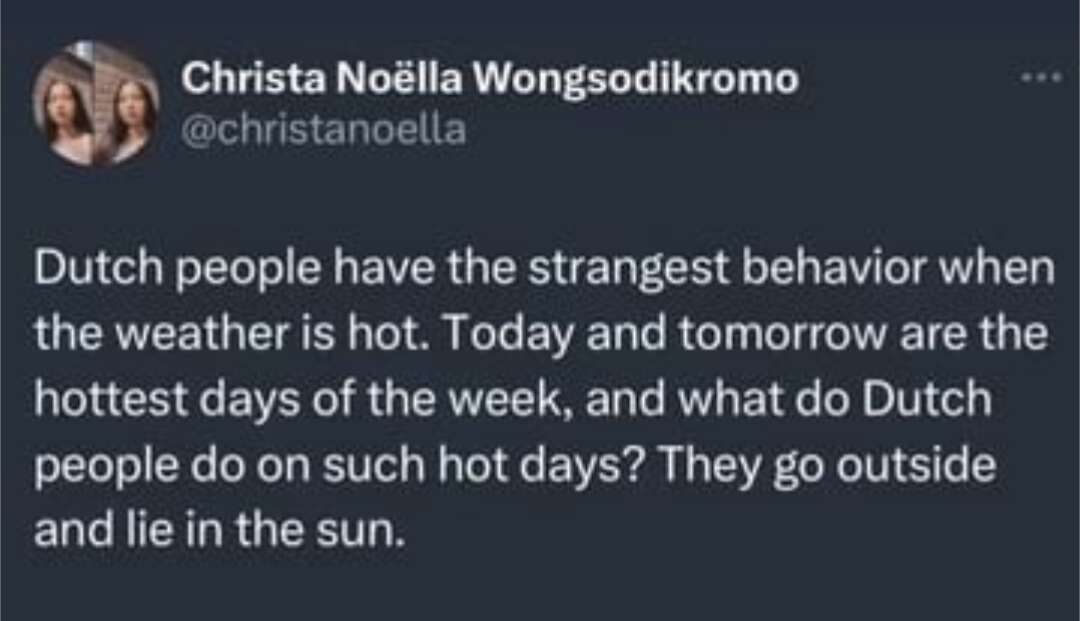Click the phrase 'and what do Dutch'
1080x621 pixels.
[x=804, y=401]
